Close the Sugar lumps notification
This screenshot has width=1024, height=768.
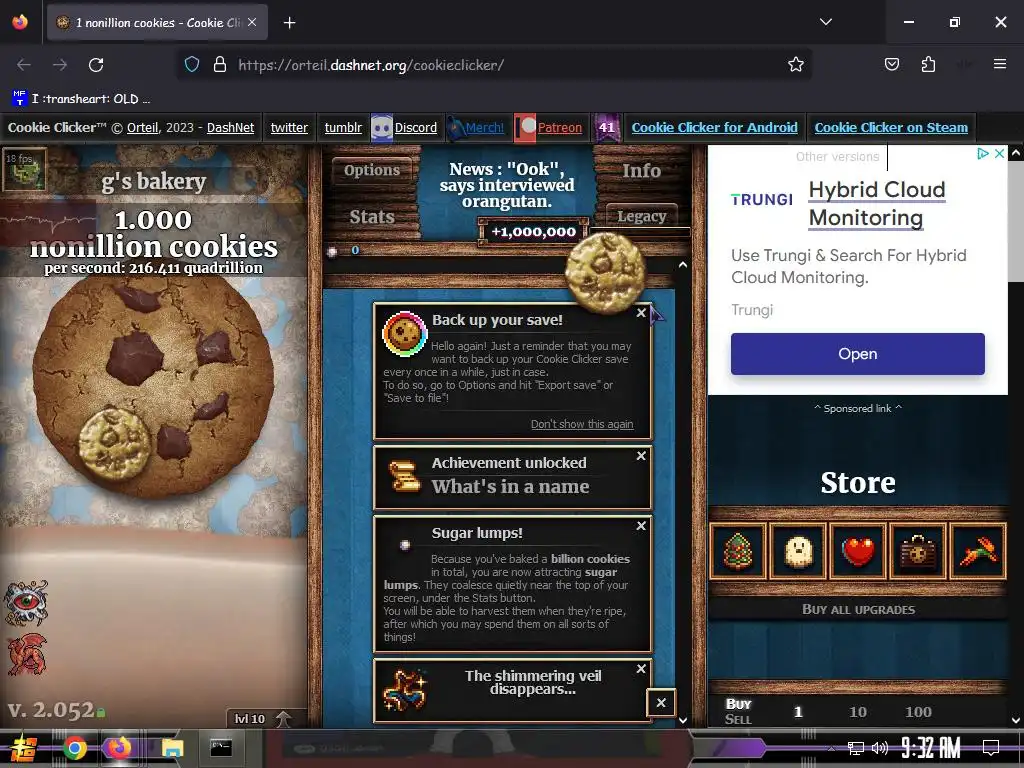[x=641, y=526]
